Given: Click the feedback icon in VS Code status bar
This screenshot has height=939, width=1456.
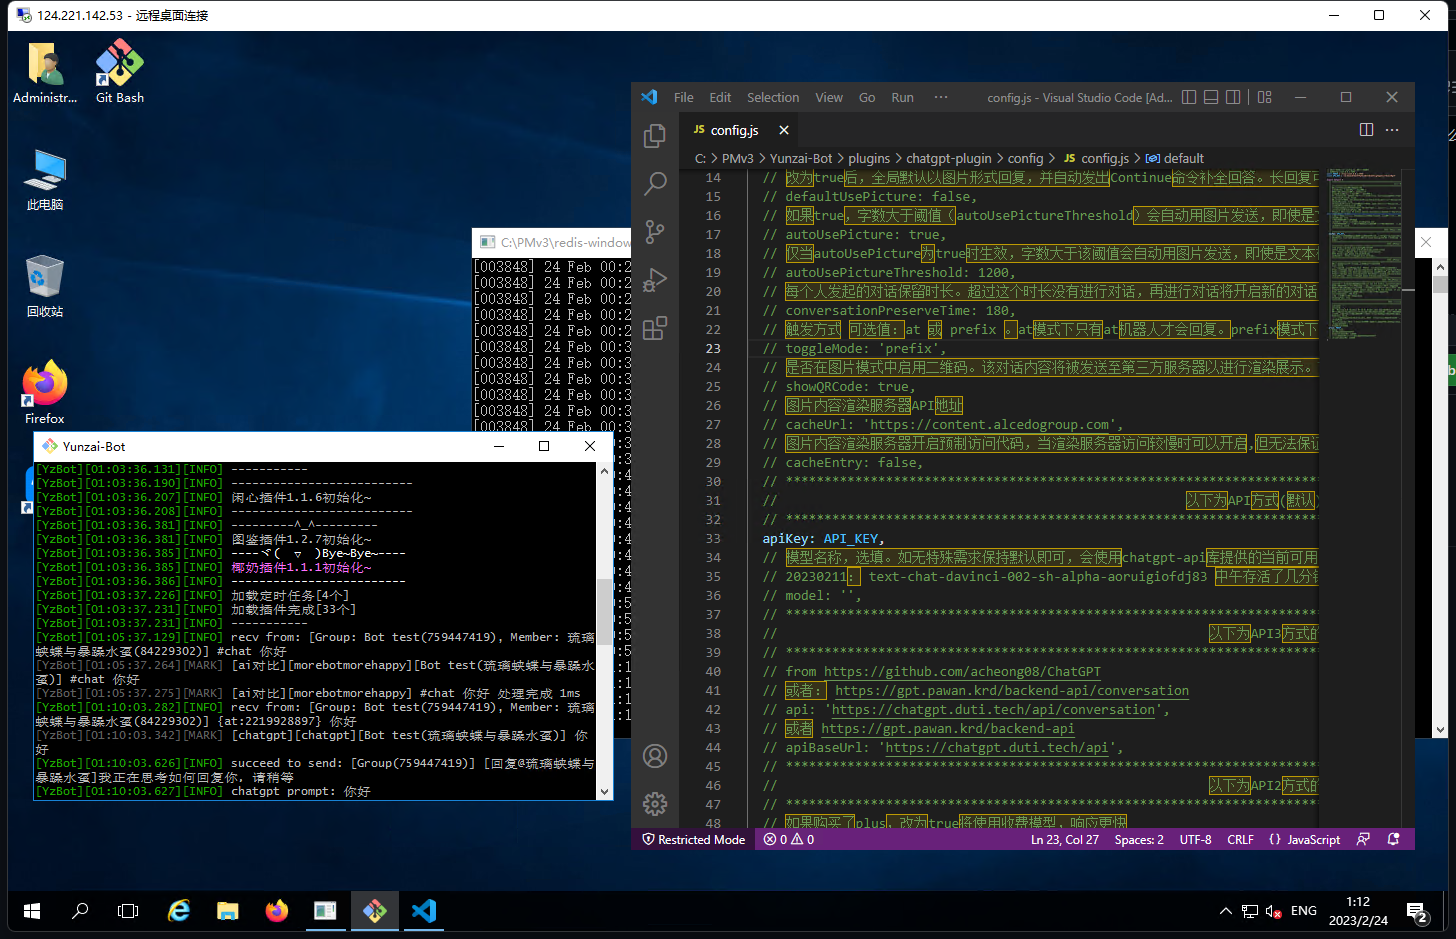Looking at the screenshot, I should (1363, 840).
